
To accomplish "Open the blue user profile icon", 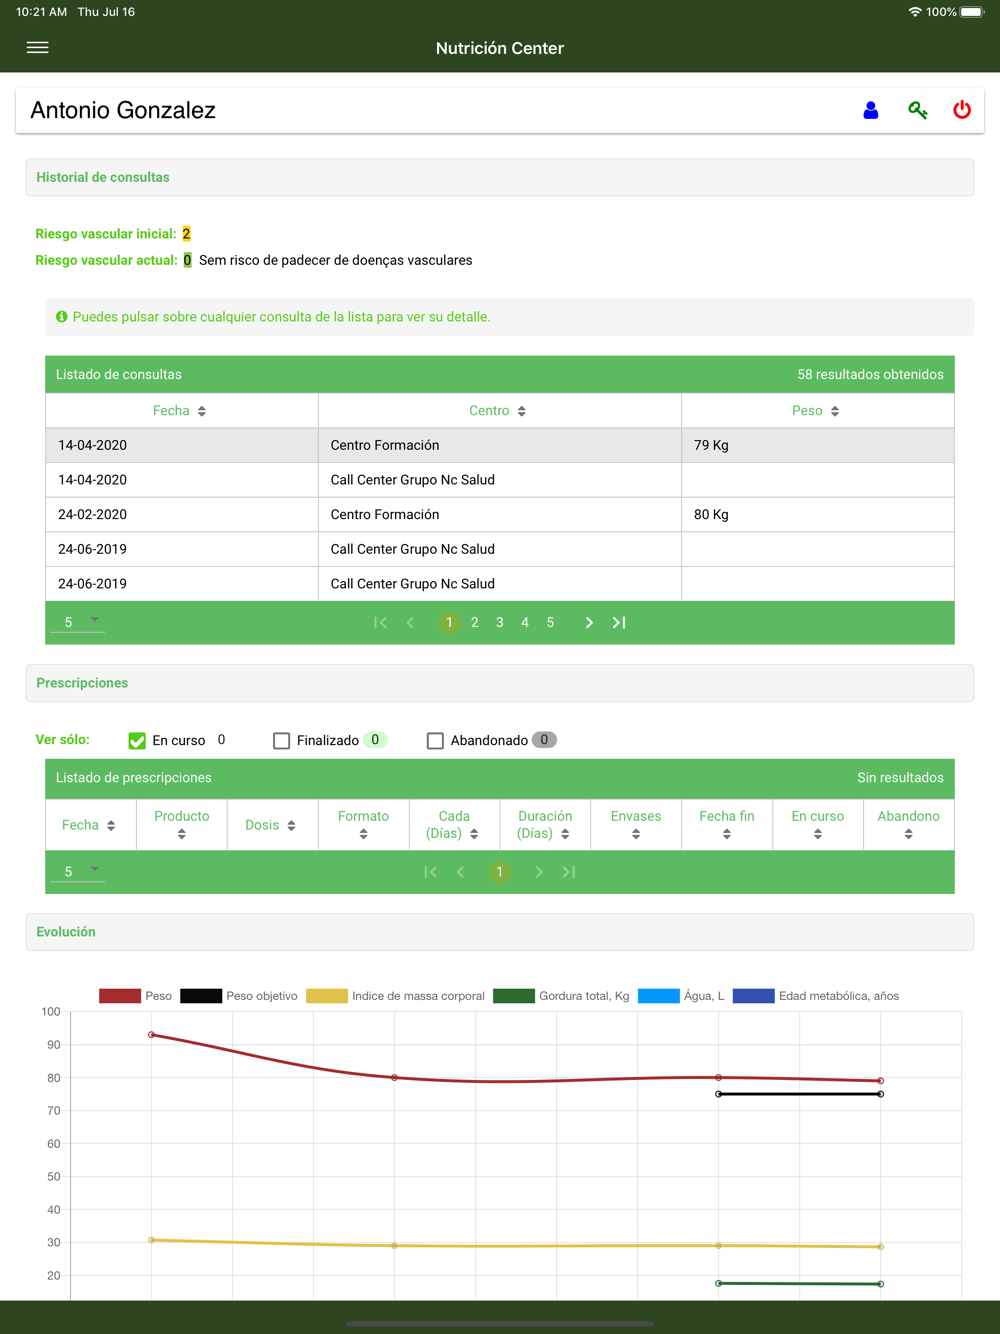I will (871, 110).
